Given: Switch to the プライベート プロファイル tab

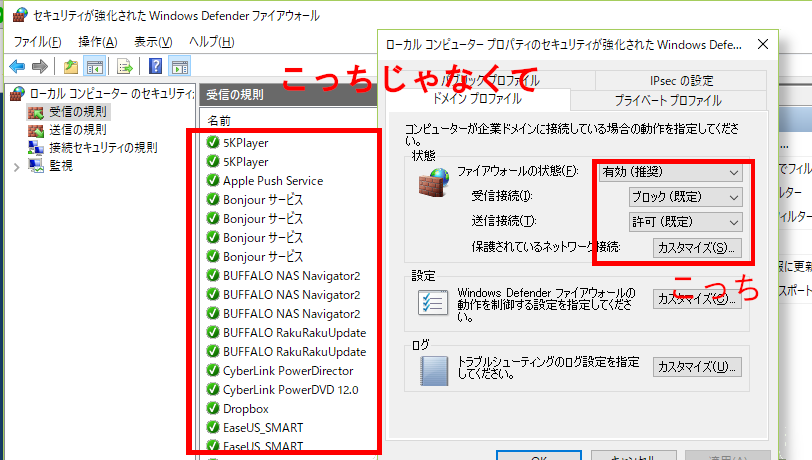Looking at the screenshot, I should pyautogui.click(x=668, y=100).
